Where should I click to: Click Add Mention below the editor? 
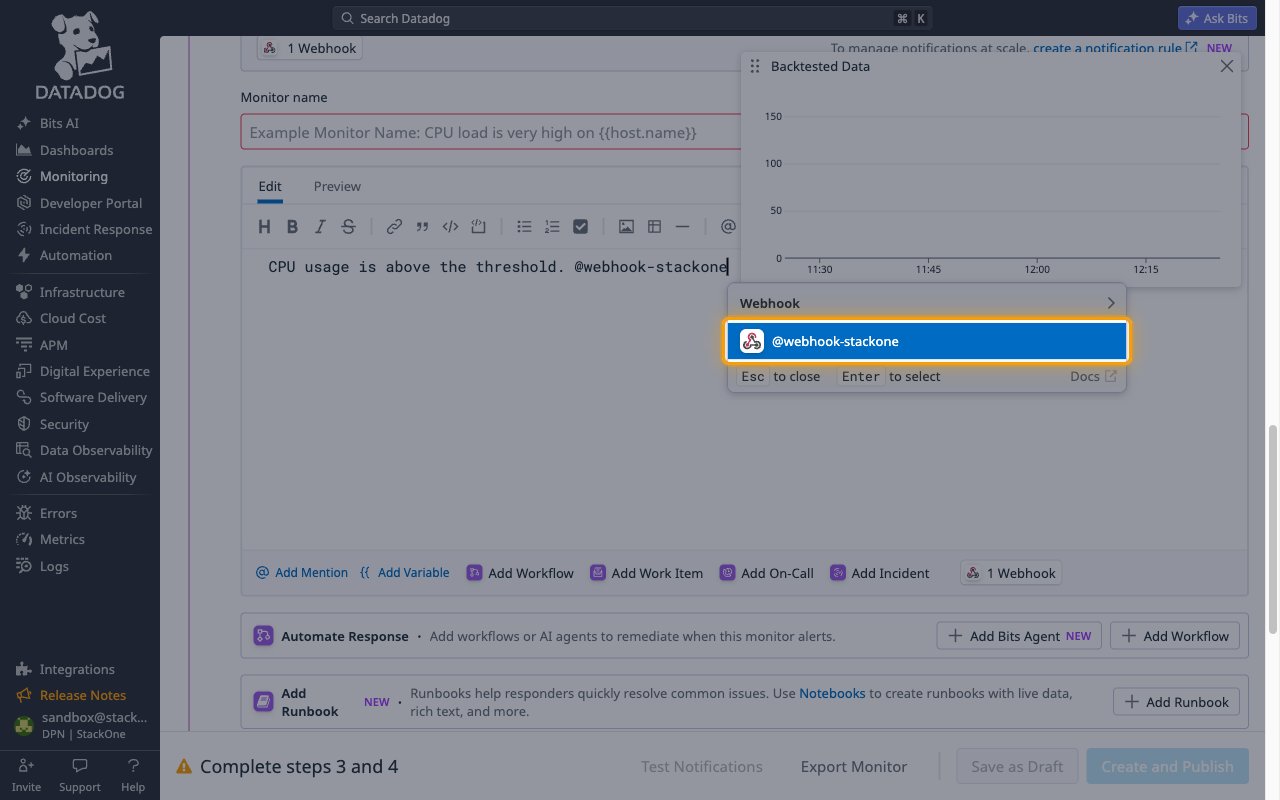point(302,573)
